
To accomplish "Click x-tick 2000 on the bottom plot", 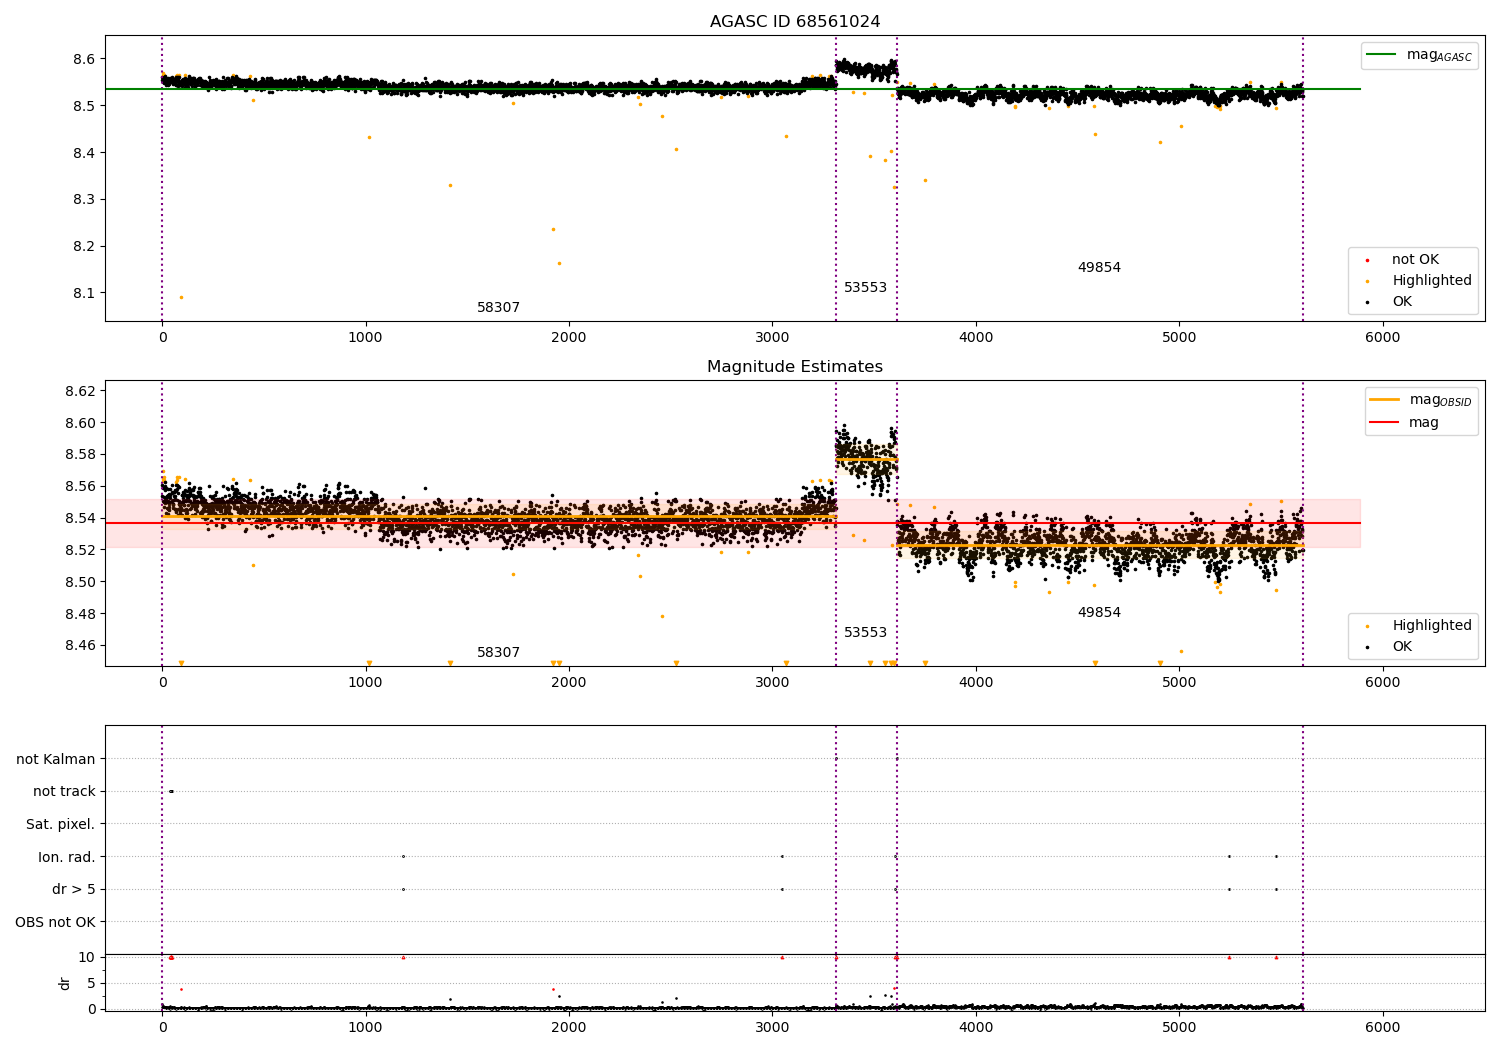I will 569,1028.
